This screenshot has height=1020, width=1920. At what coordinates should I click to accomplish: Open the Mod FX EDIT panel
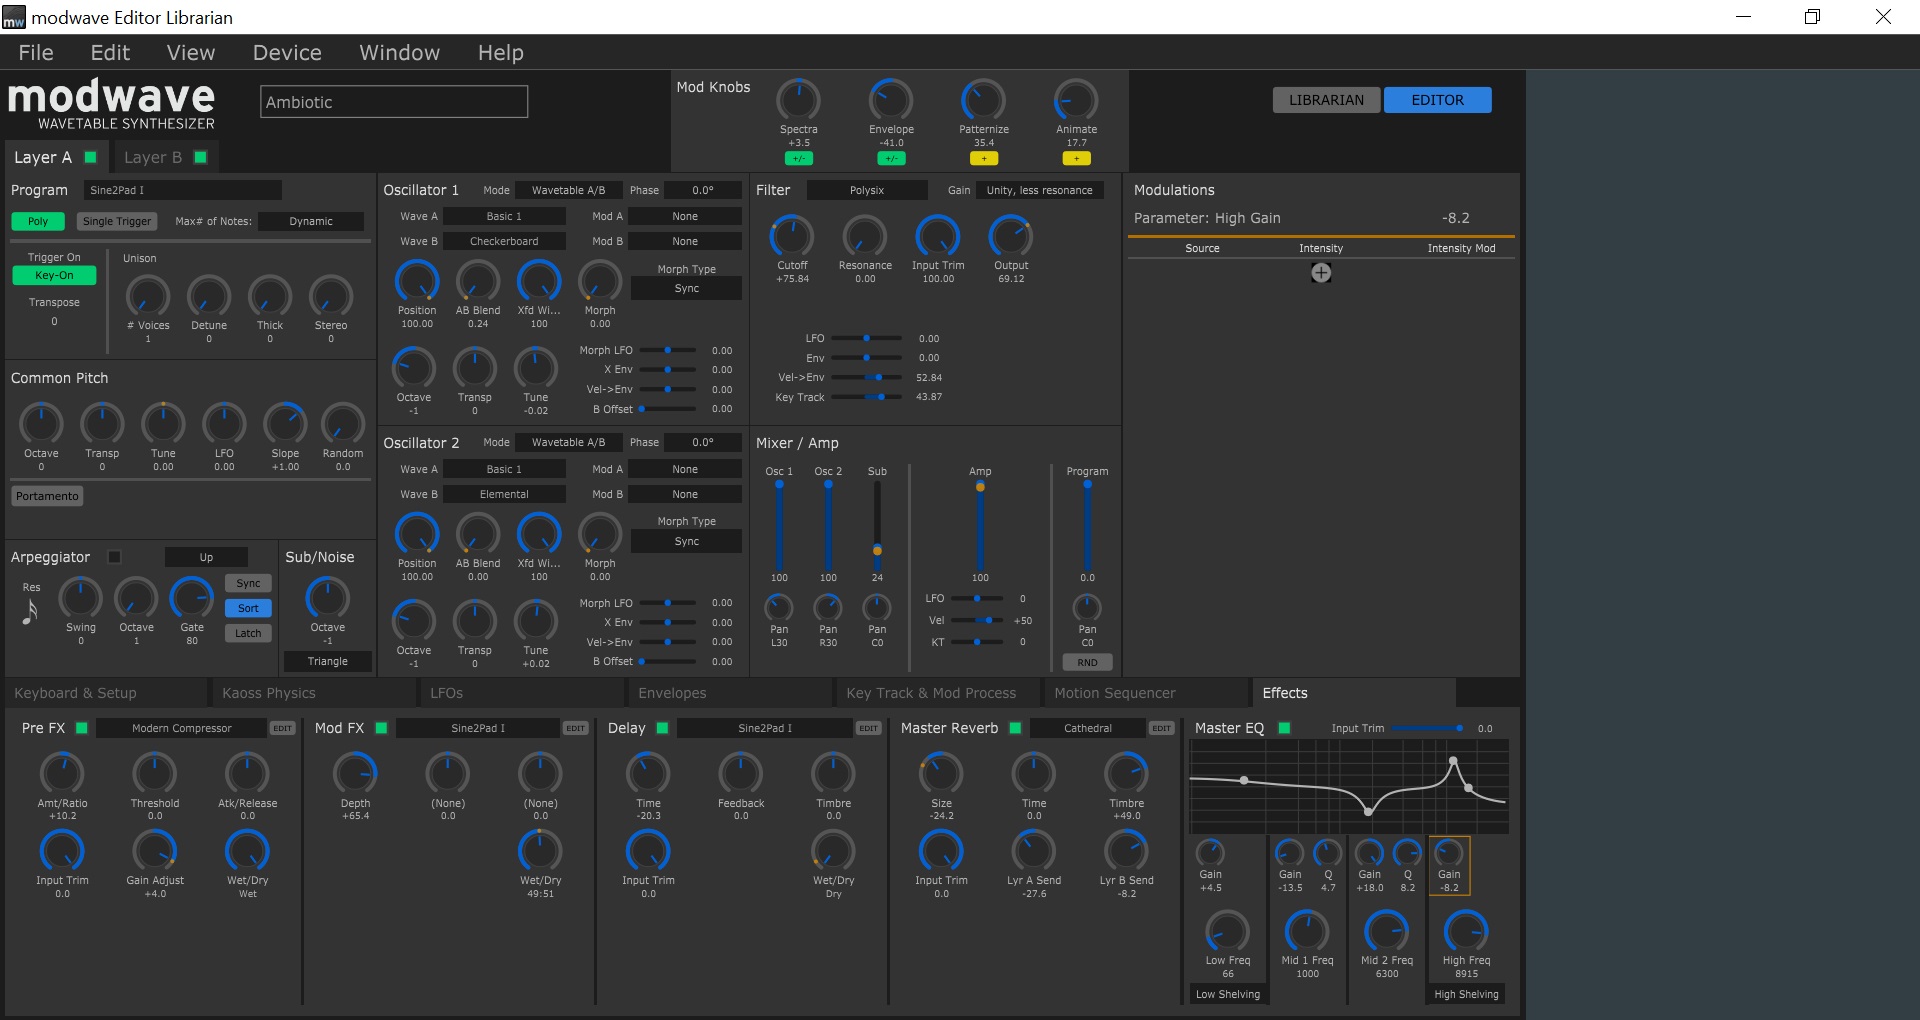576,728
